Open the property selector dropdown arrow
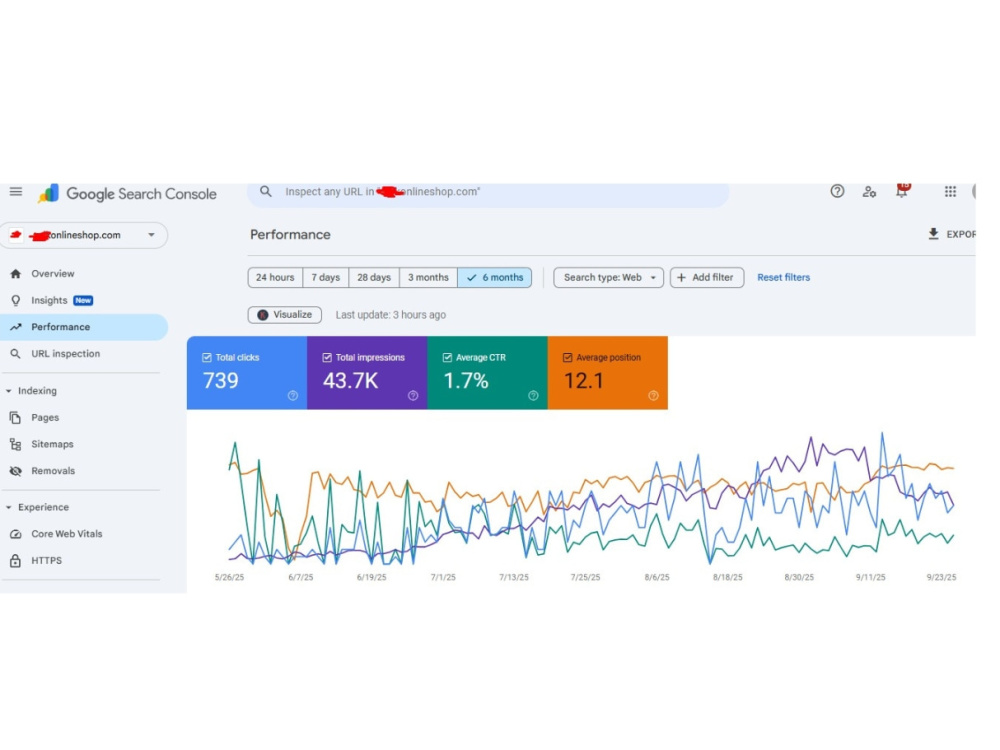This screenshot has height=750, width=1000. (151, 235)
